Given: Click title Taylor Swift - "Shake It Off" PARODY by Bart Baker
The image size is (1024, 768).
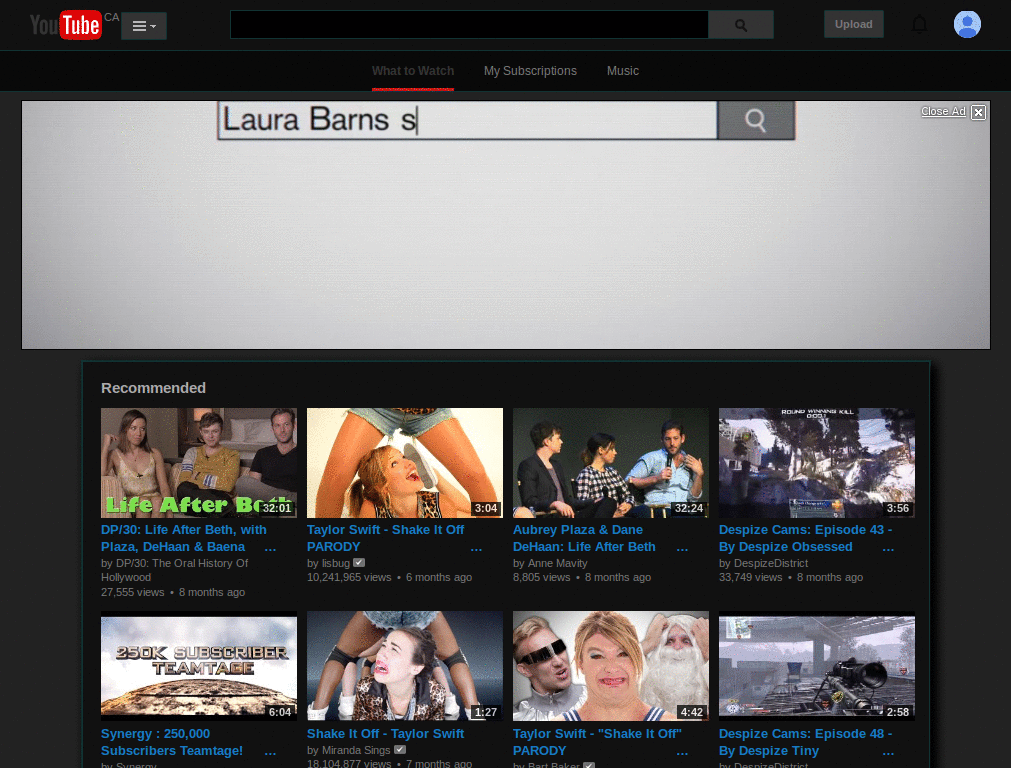Looking at the screenshot, I should click(597, 742).
